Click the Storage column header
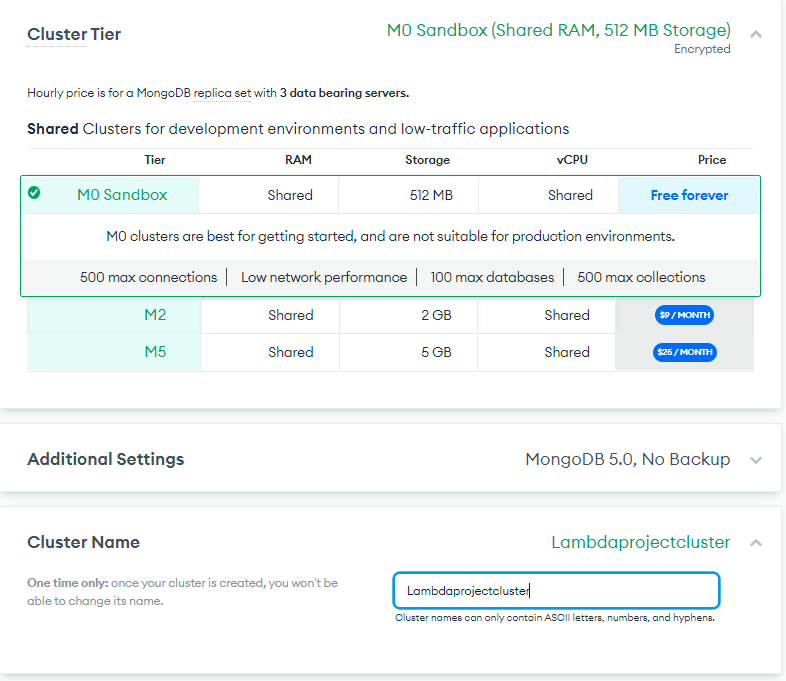This screenshot has width=786, height=681. pyautogui.click(x=428, y=160)
